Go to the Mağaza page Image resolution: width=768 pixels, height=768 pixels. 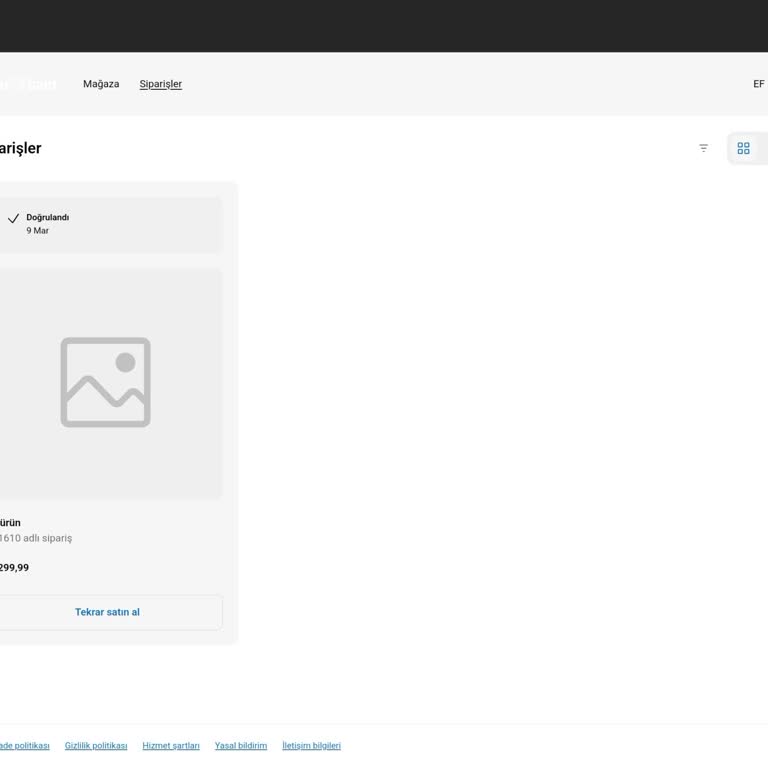point(101,84)
